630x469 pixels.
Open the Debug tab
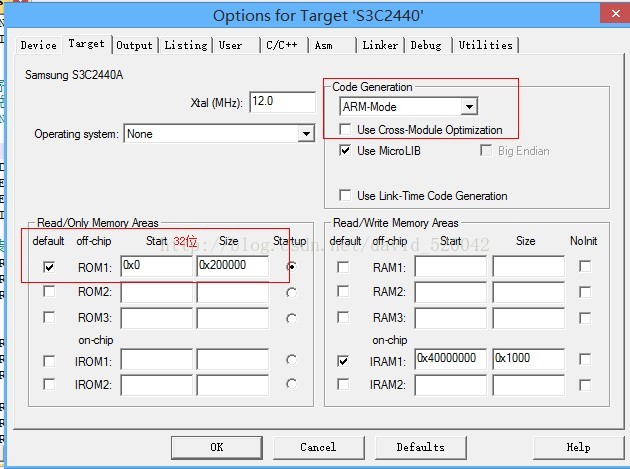pyautogui.click(x=427, y=45)
